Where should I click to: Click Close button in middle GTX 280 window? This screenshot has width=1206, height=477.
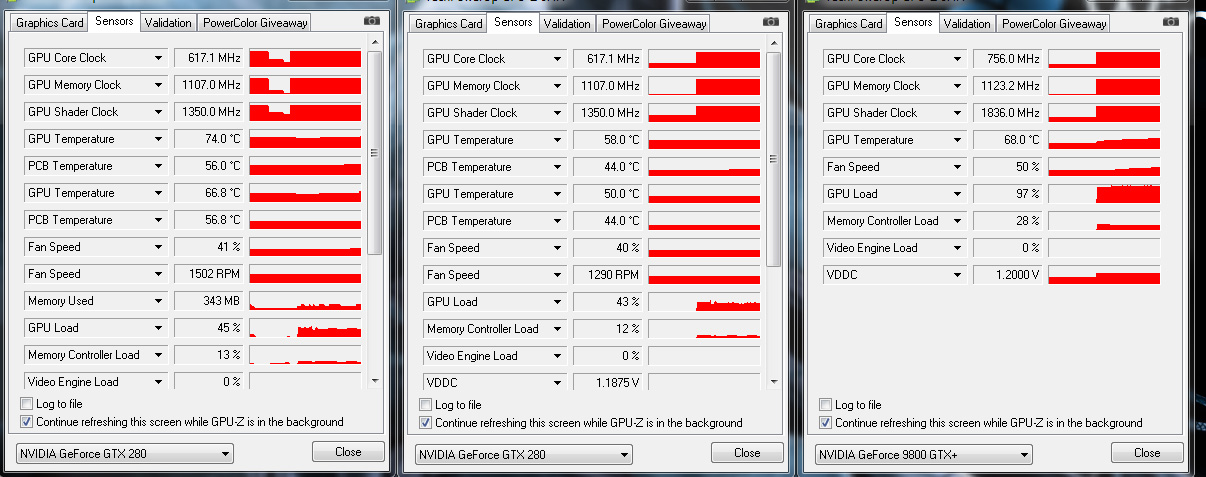coord(747,453)
